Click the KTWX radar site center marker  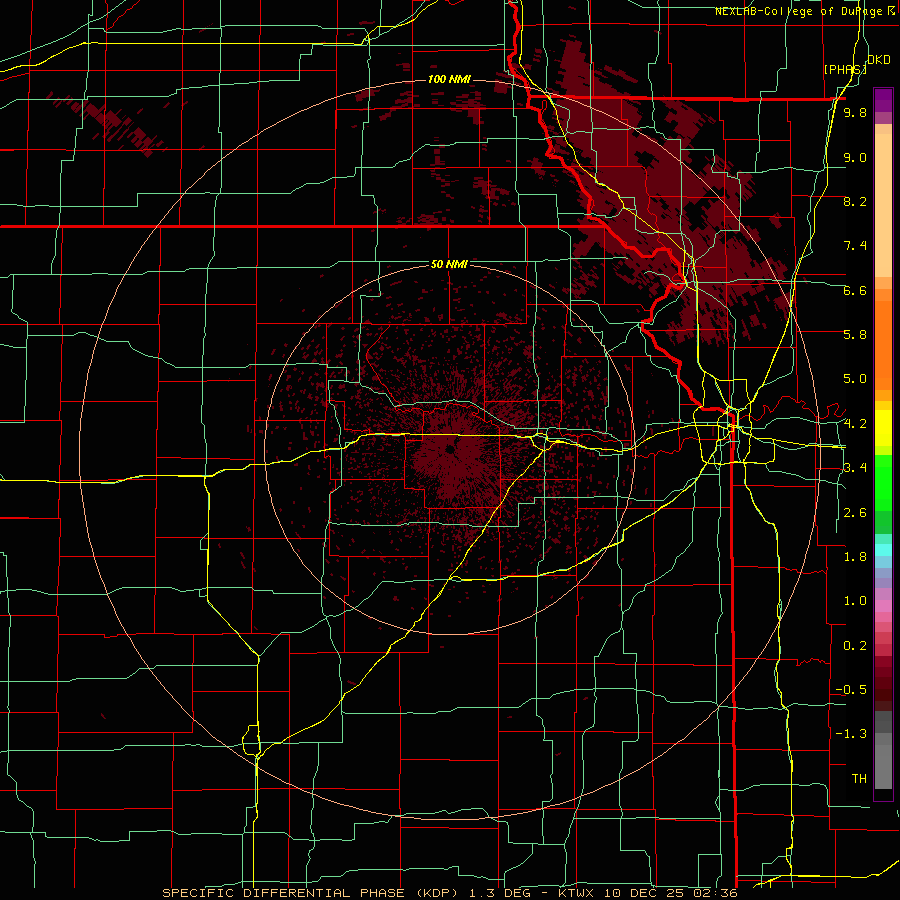[451, 449]
